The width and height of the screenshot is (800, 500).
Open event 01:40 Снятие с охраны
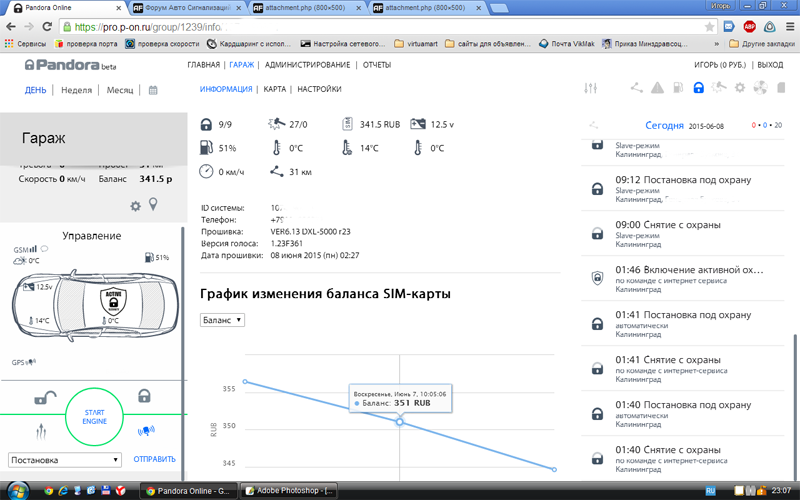683,459
